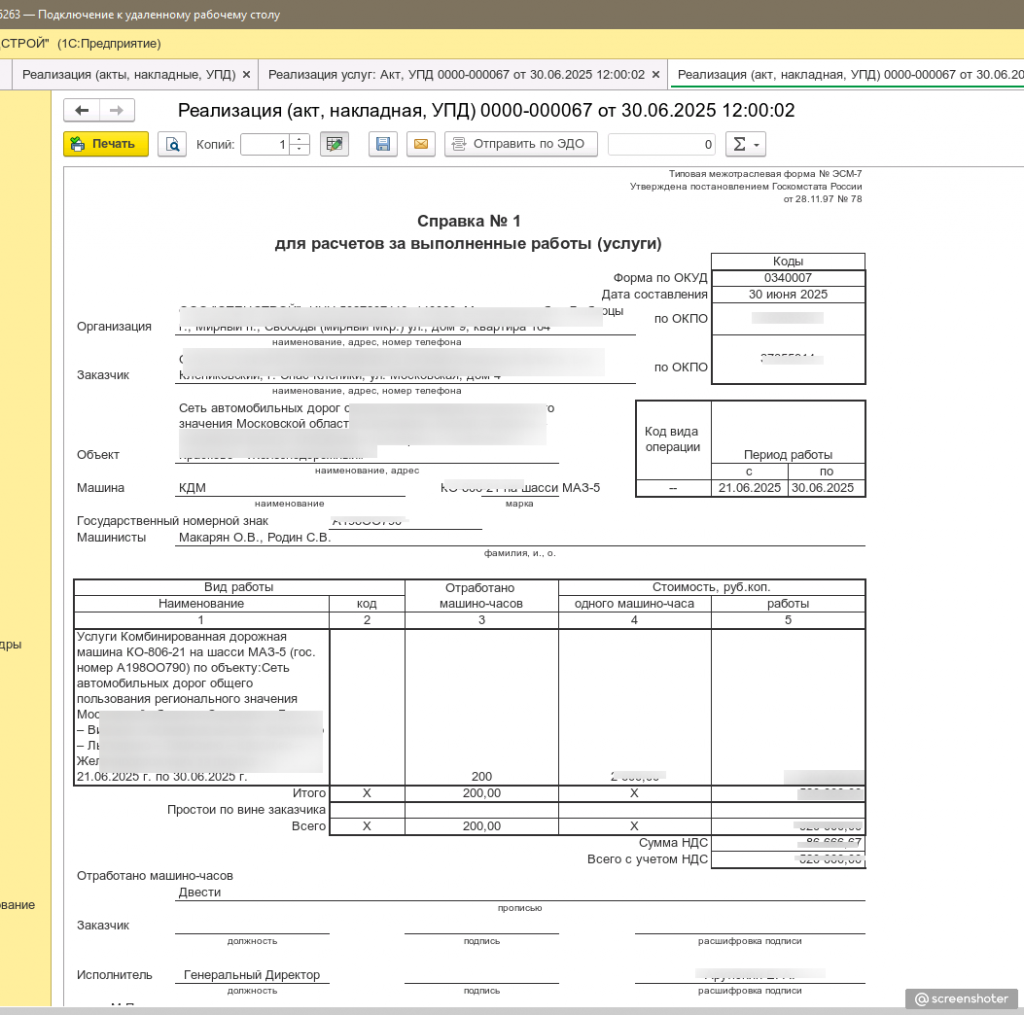Click the Код вида операции cell
The height and width of the screenshot is (1015, 1024).
click(x=673, y=439)
